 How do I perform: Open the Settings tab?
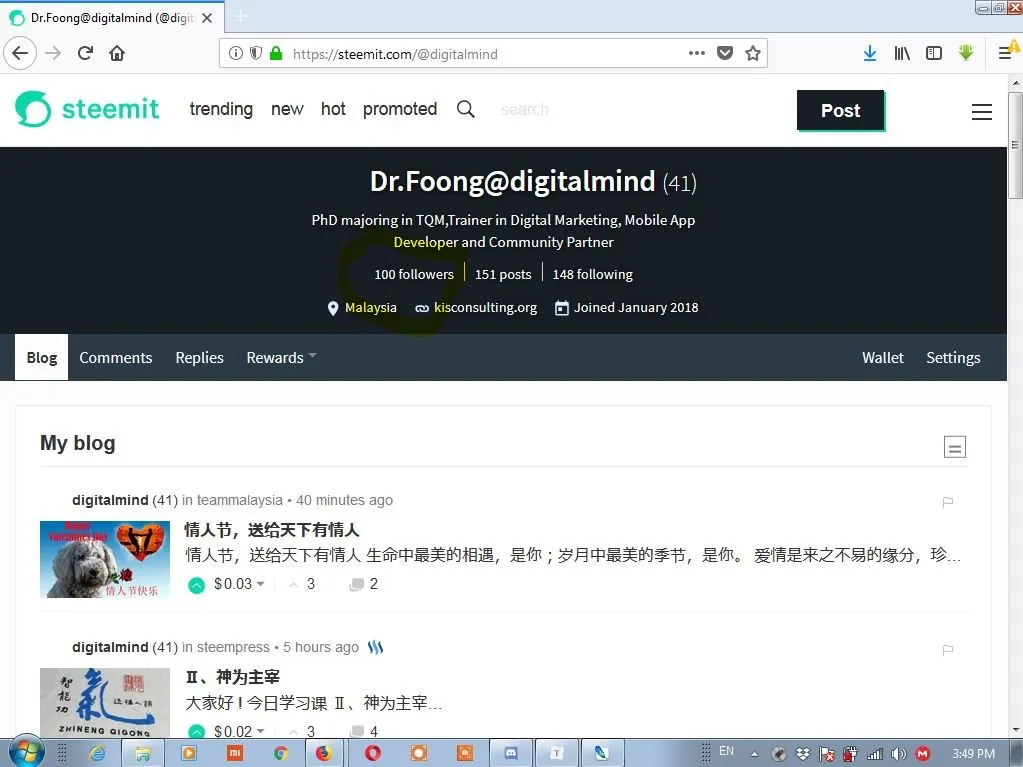click(x=953, y=357)
